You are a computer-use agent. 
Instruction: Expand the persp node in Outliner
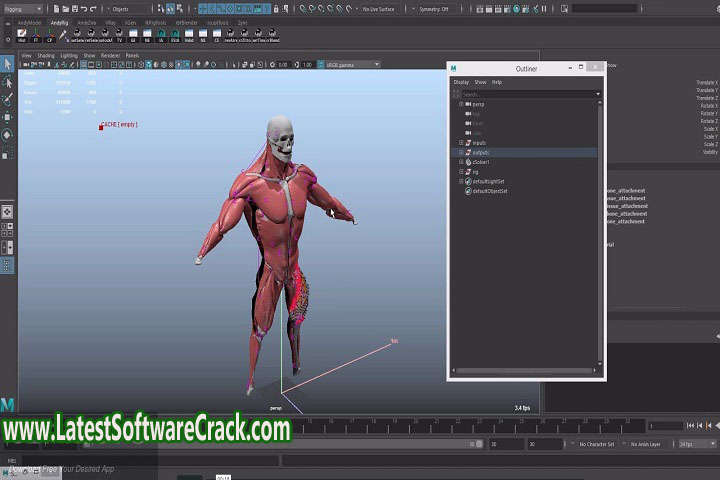point(461,104)
